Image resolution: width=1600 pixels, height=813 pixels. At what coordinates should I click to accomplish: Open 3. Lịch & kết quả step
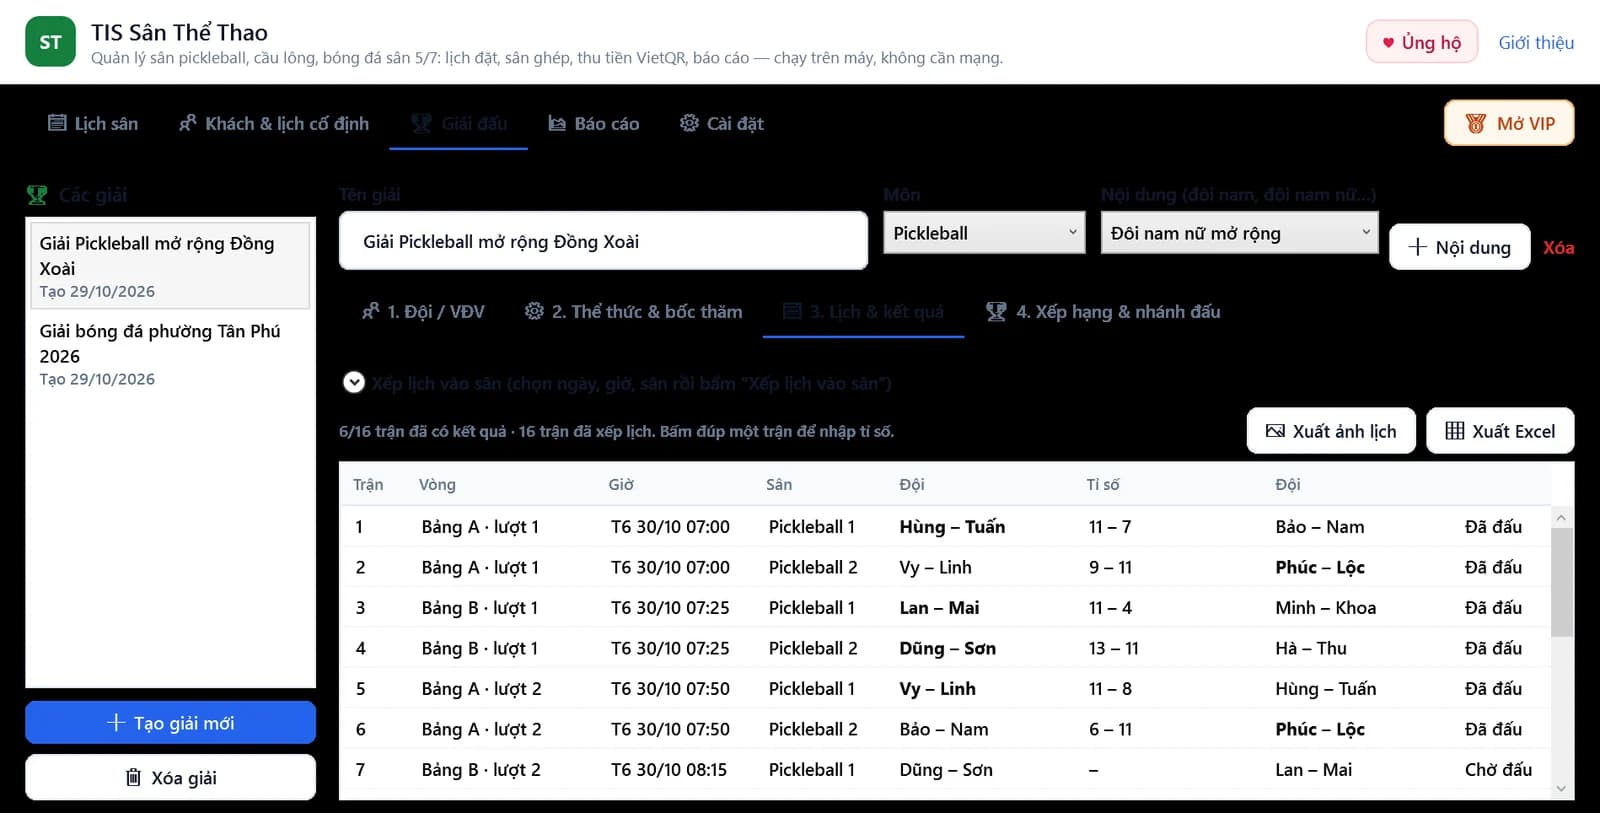(863, 311)
